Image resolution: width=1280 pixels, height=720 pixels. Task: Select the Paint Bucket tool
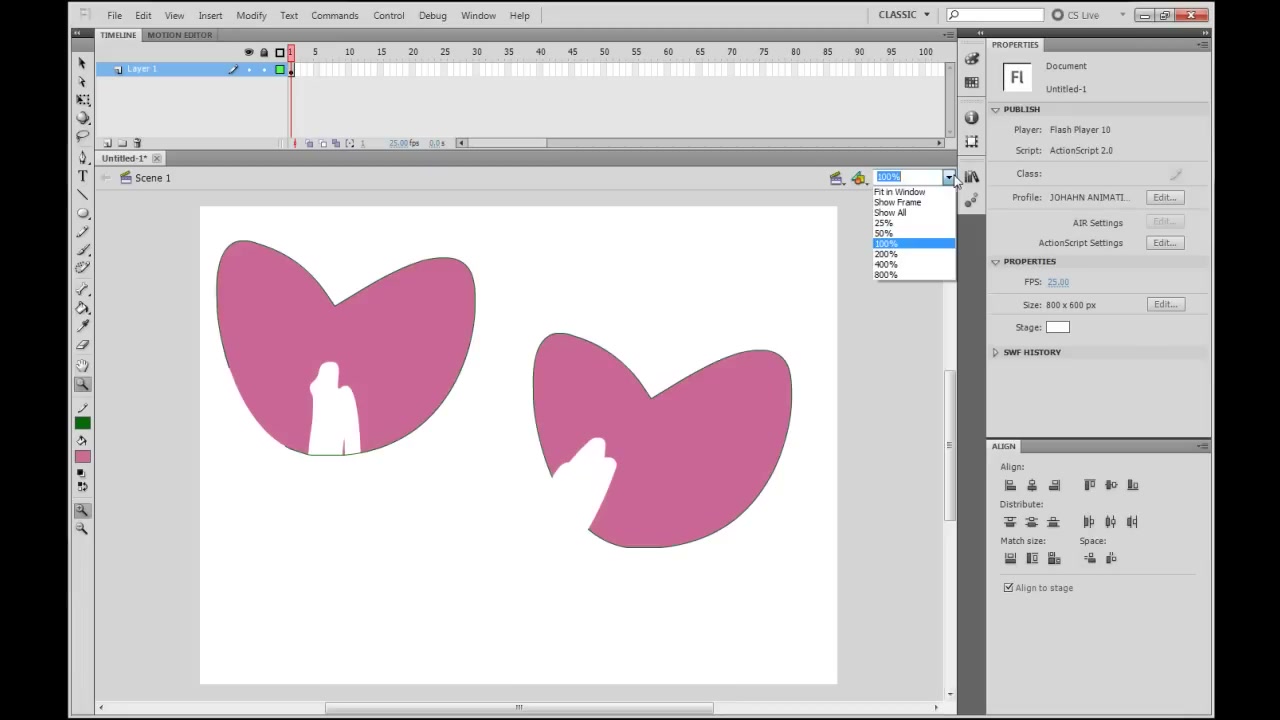click(82, 307)
